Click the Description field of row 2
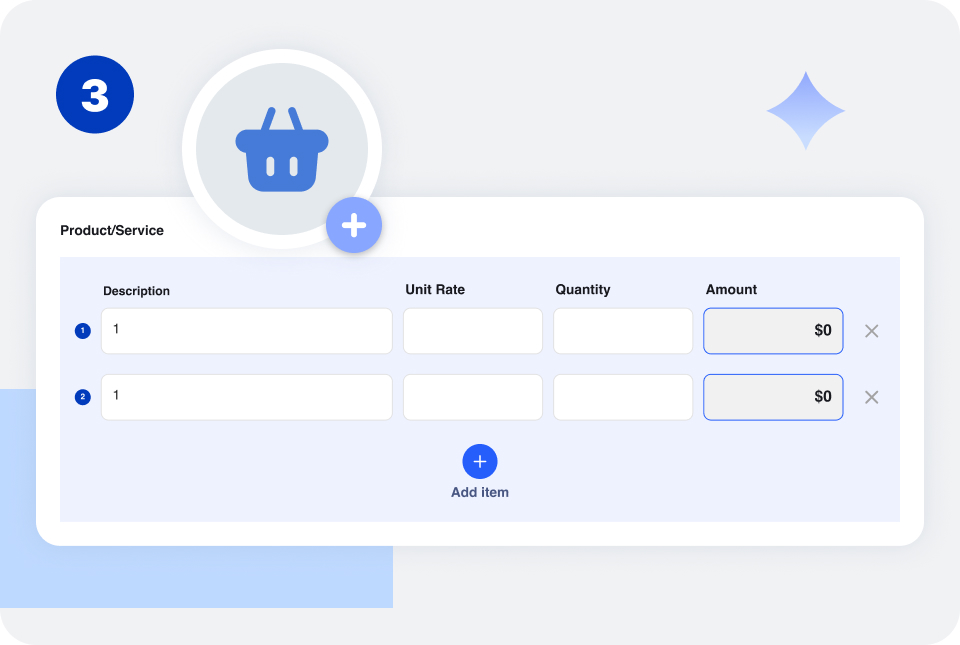Image resolution: width=960 pixels, height=645 pixels. [x=247, y=397]
